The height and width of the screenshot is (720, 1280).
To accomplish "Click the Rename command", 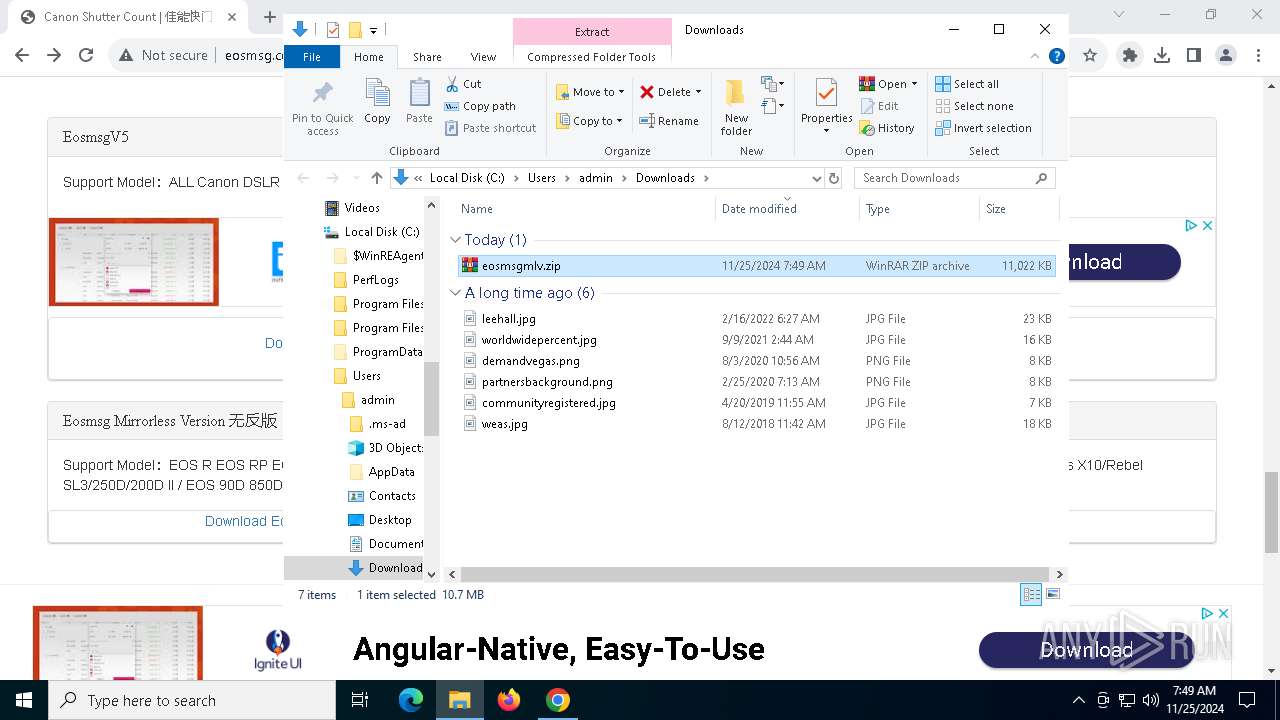I will click(x=669, y=121).
